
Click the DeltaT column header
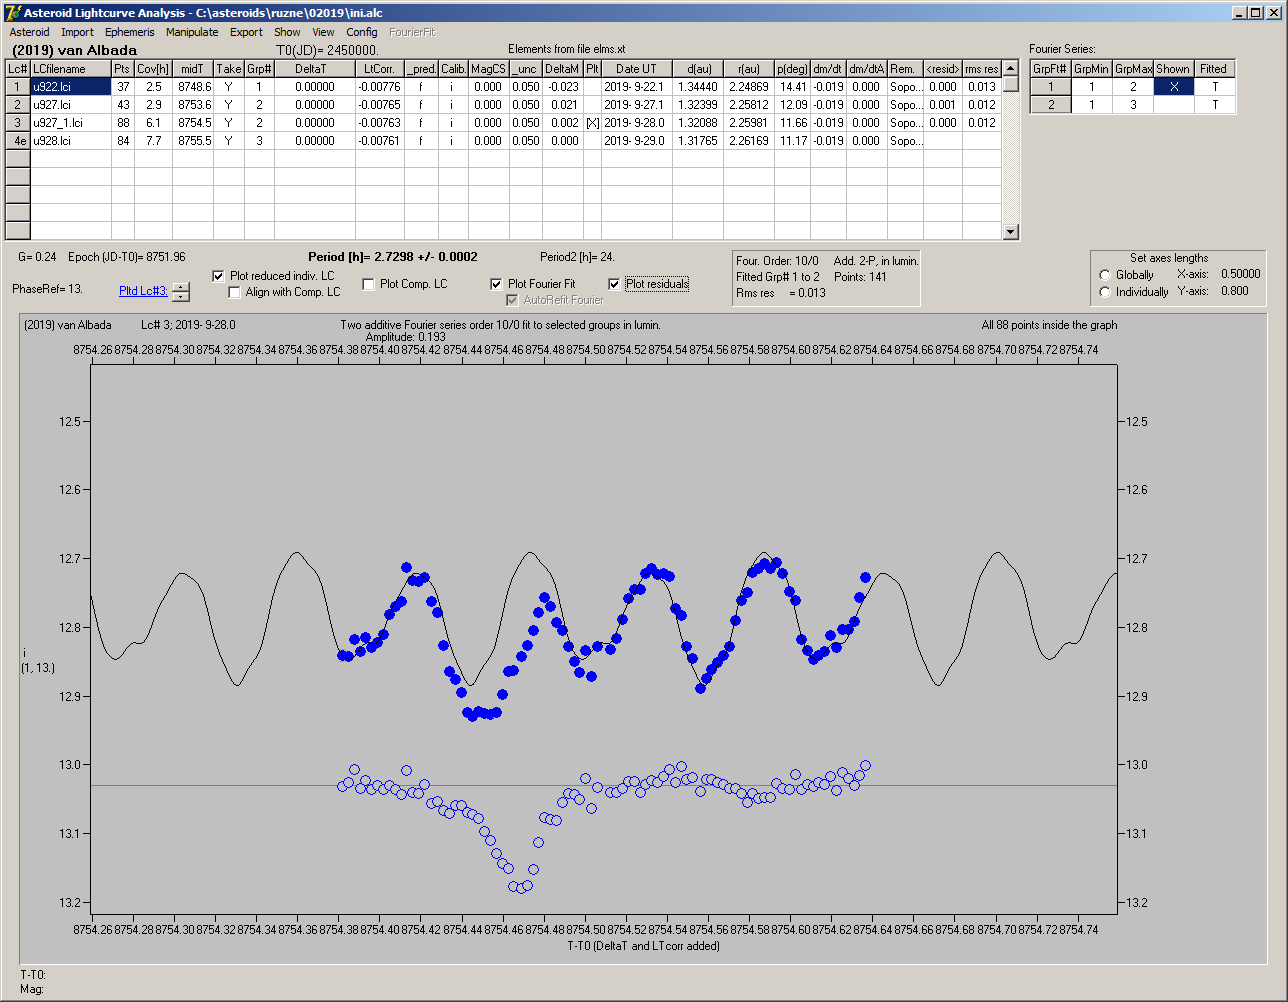[x=314, y=69]
